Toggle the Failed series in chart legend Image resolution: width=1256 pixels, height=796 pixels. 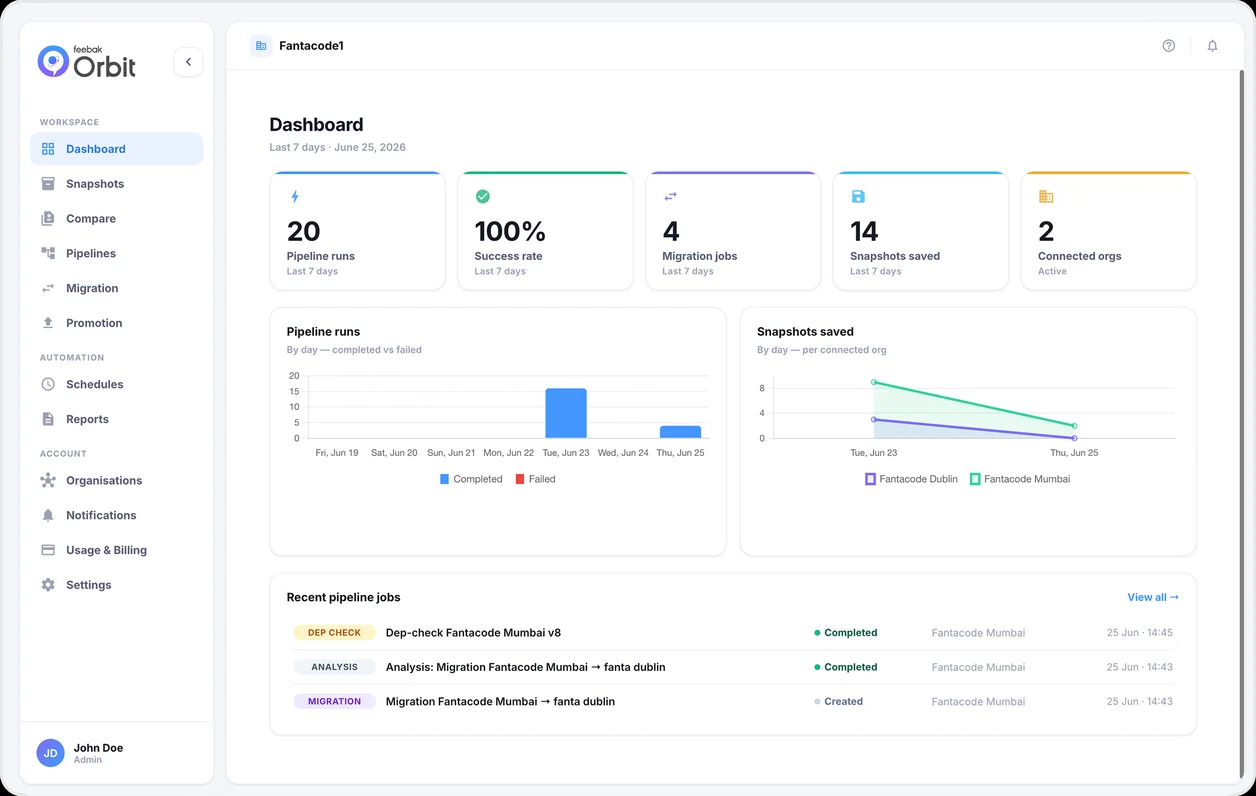(535, 479)
